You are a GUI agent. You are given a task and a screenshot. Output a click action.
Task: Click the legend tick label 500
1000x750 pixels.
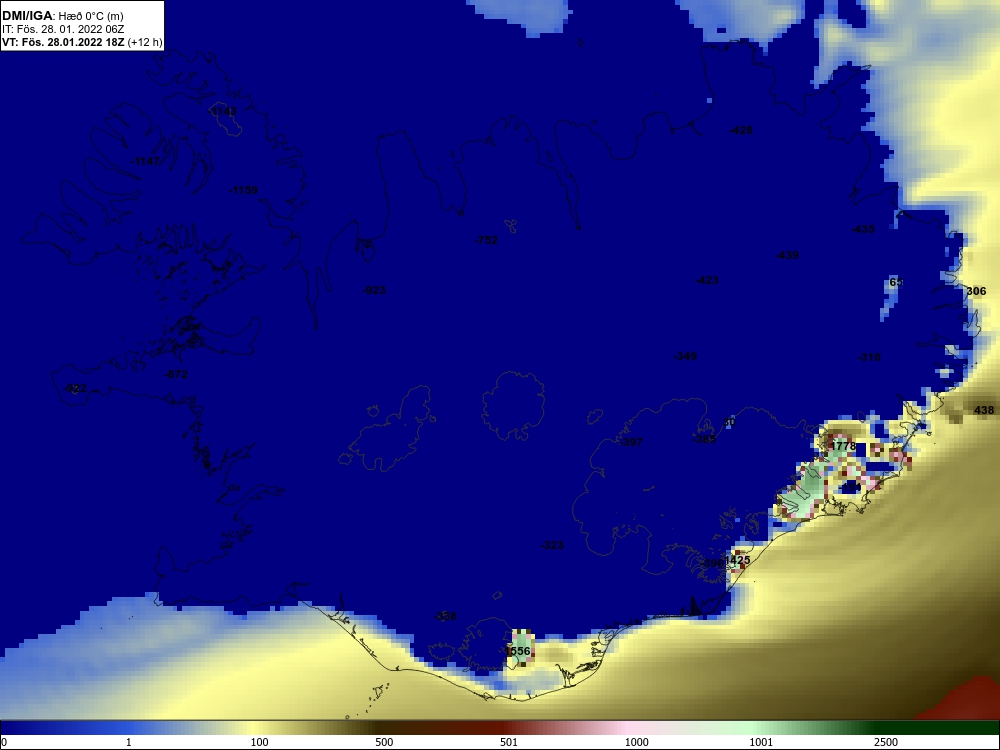384,742
